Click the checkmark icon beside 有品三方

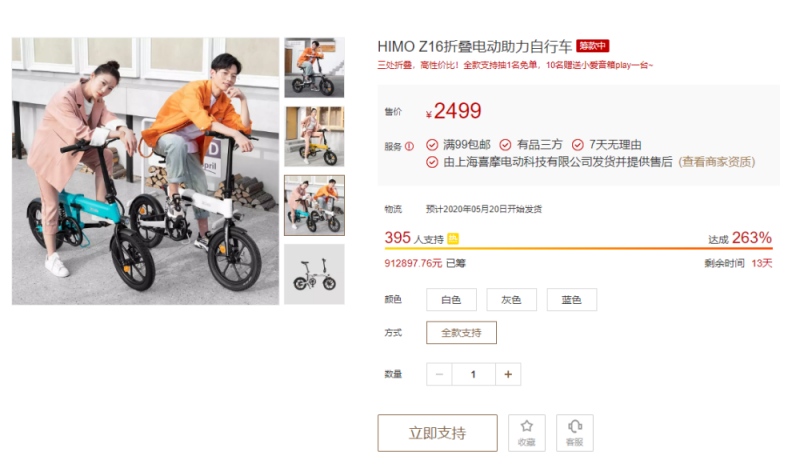pos(505,145)
